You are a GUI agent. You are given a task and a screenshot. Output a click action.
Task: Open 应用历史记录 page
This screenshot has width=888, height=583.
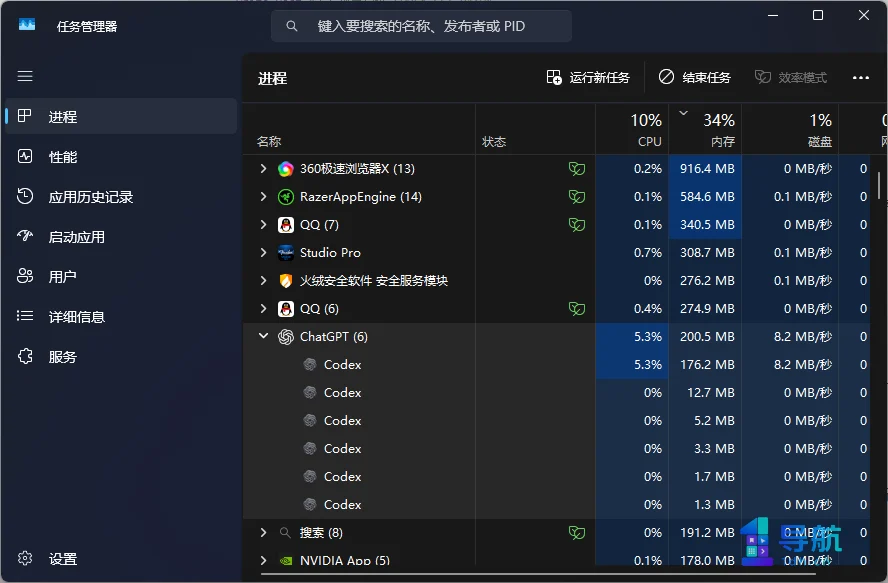(x=121, y=197)
